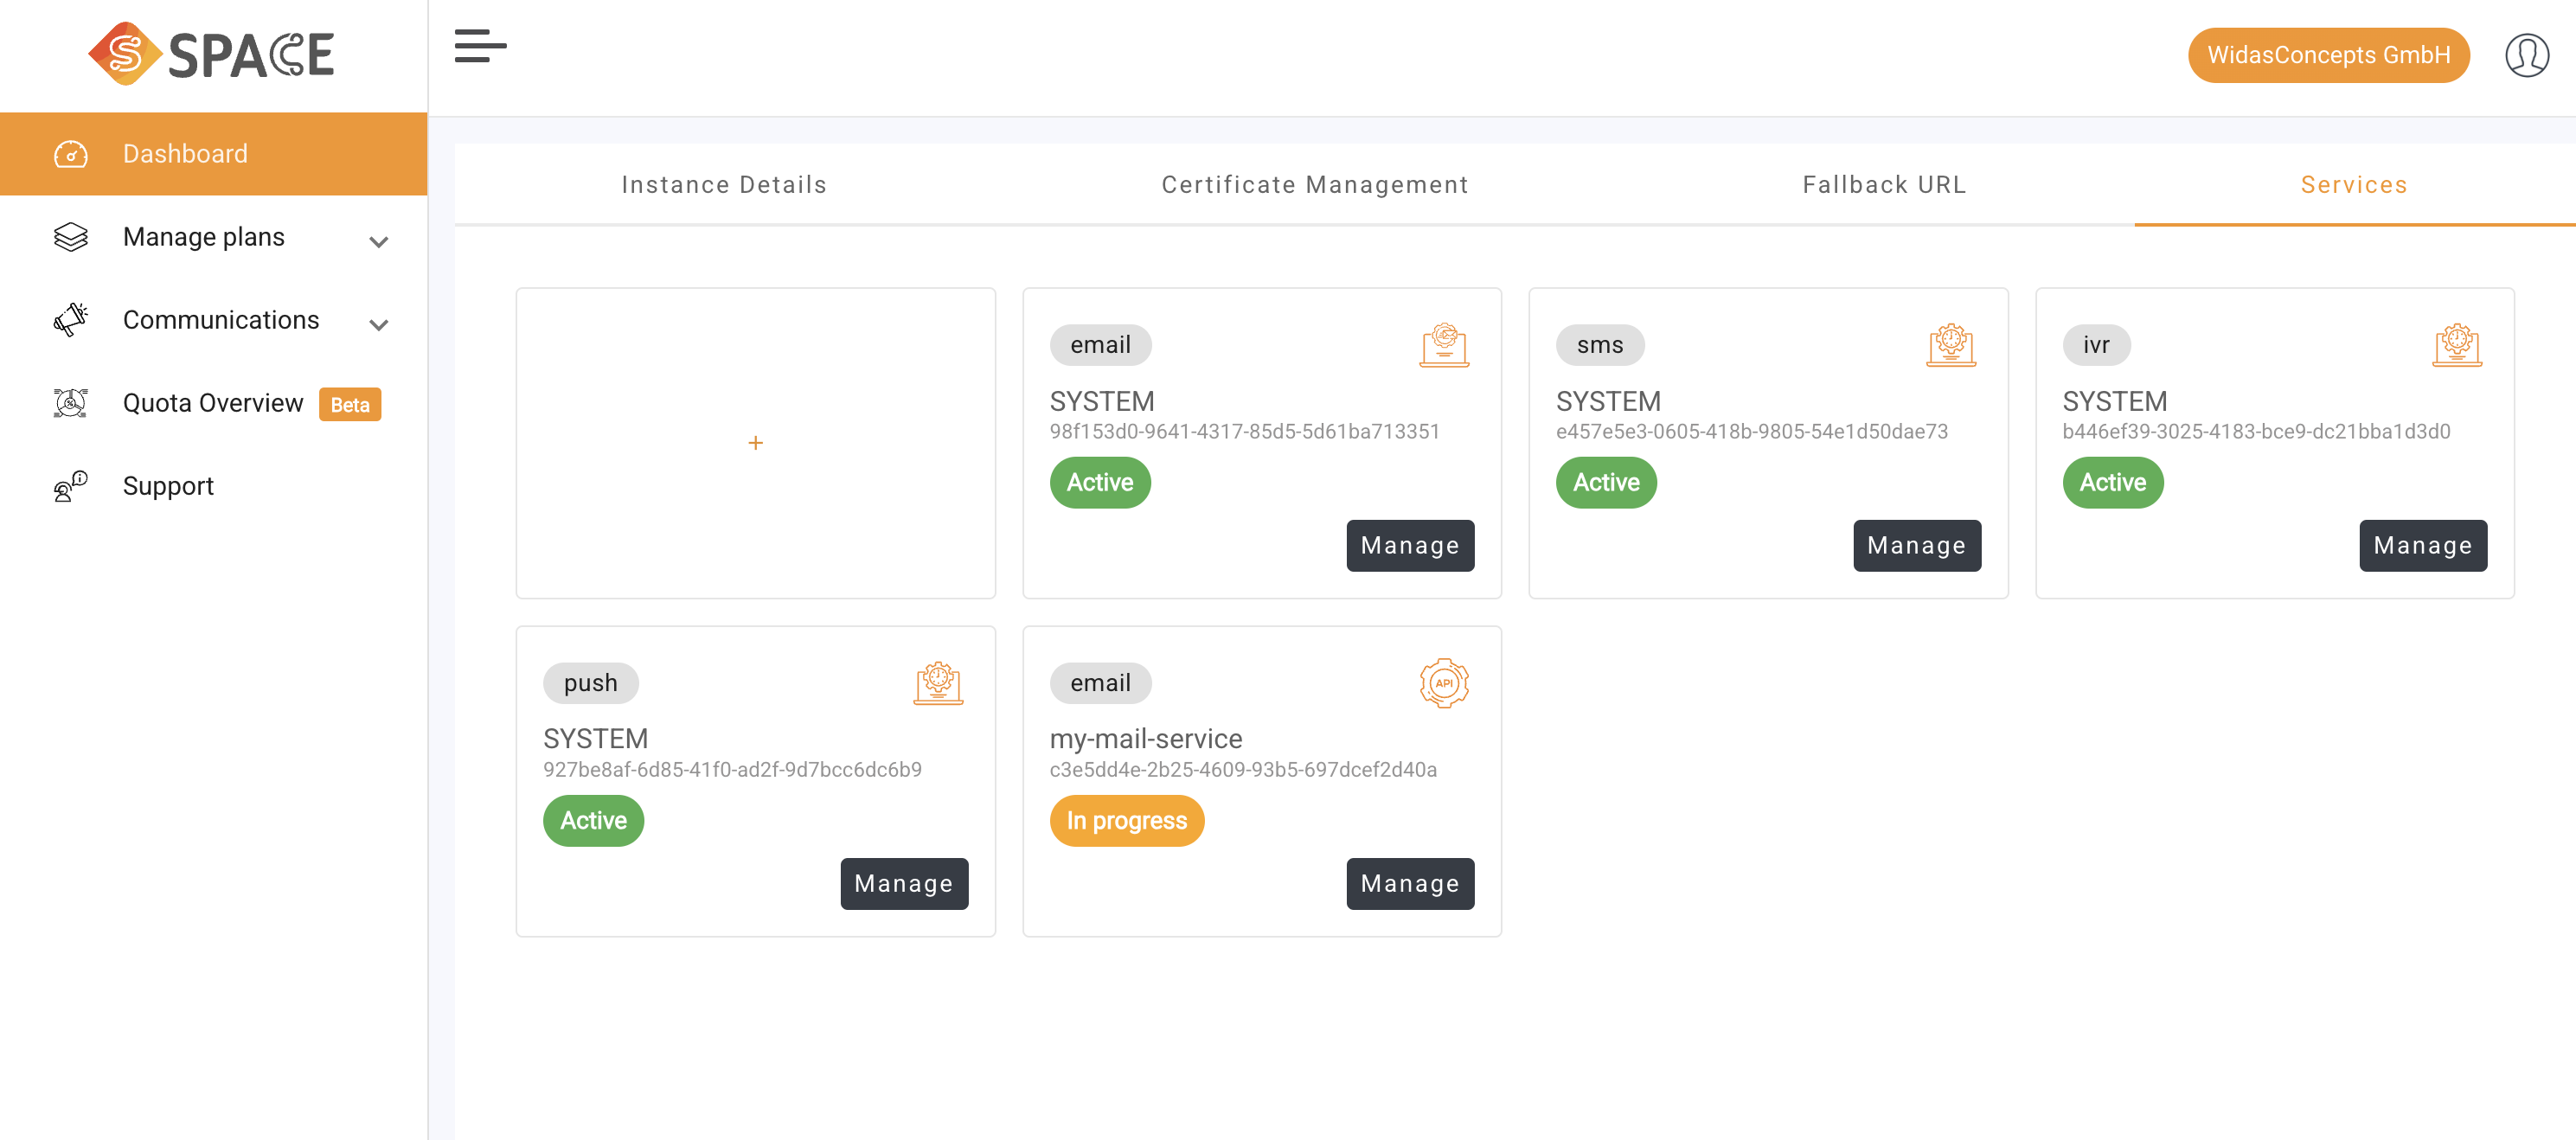Image resolution: width=2576 pixels, height=1140 pixels.
Task: Click the Manage plans stack icon
Action: click(70, 237)
